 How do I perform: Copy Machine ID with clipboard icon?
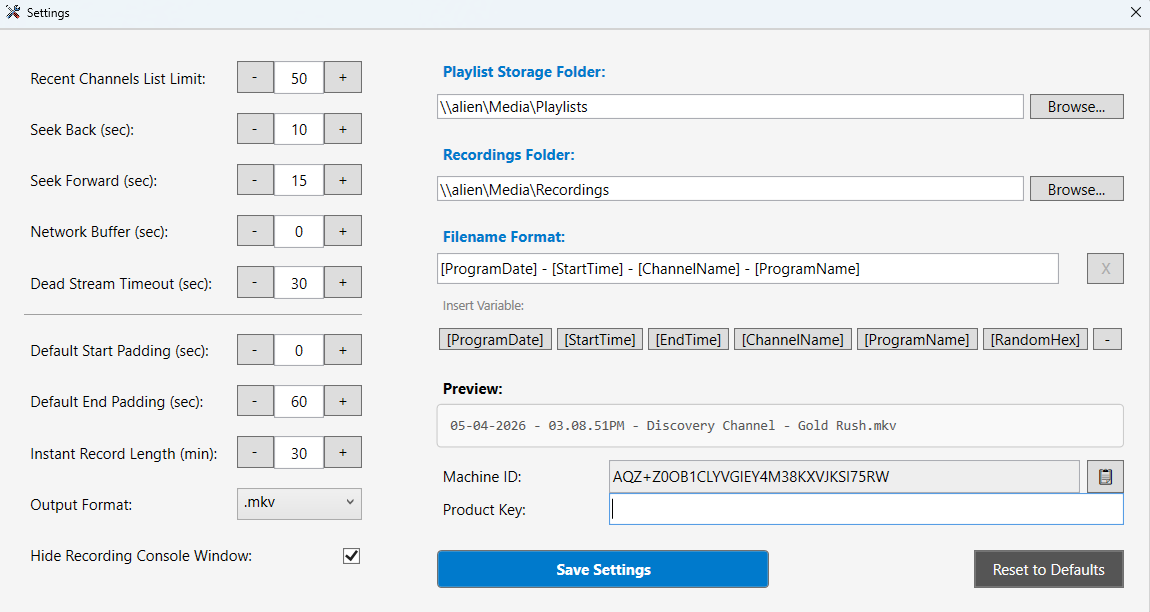(x=1105, y=477)
